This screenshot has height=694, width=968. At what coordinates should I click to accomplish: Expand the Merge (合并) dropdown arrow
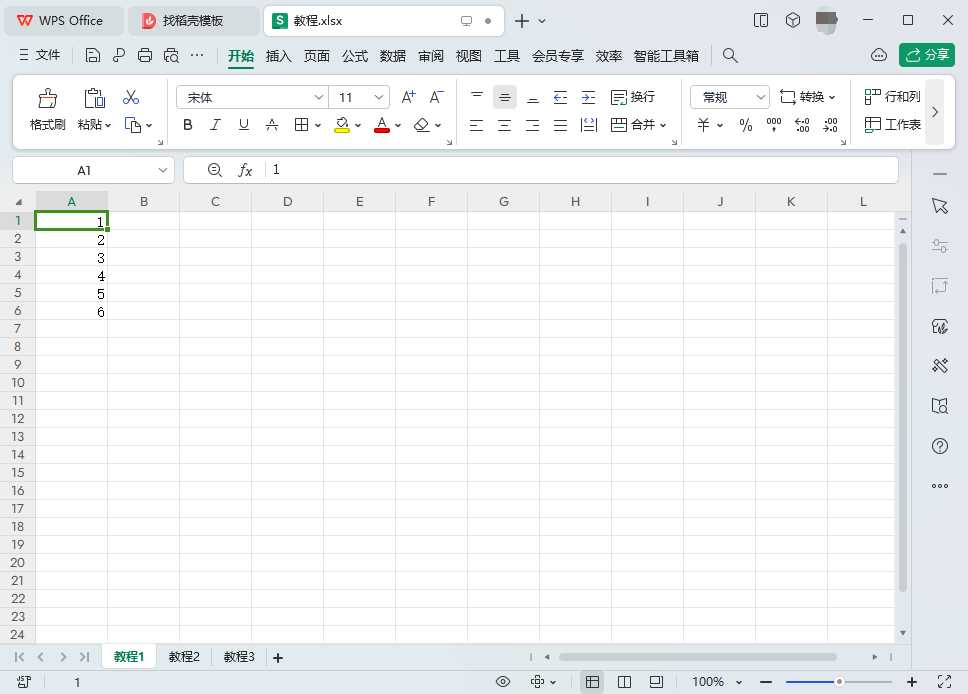coord(663,125)
